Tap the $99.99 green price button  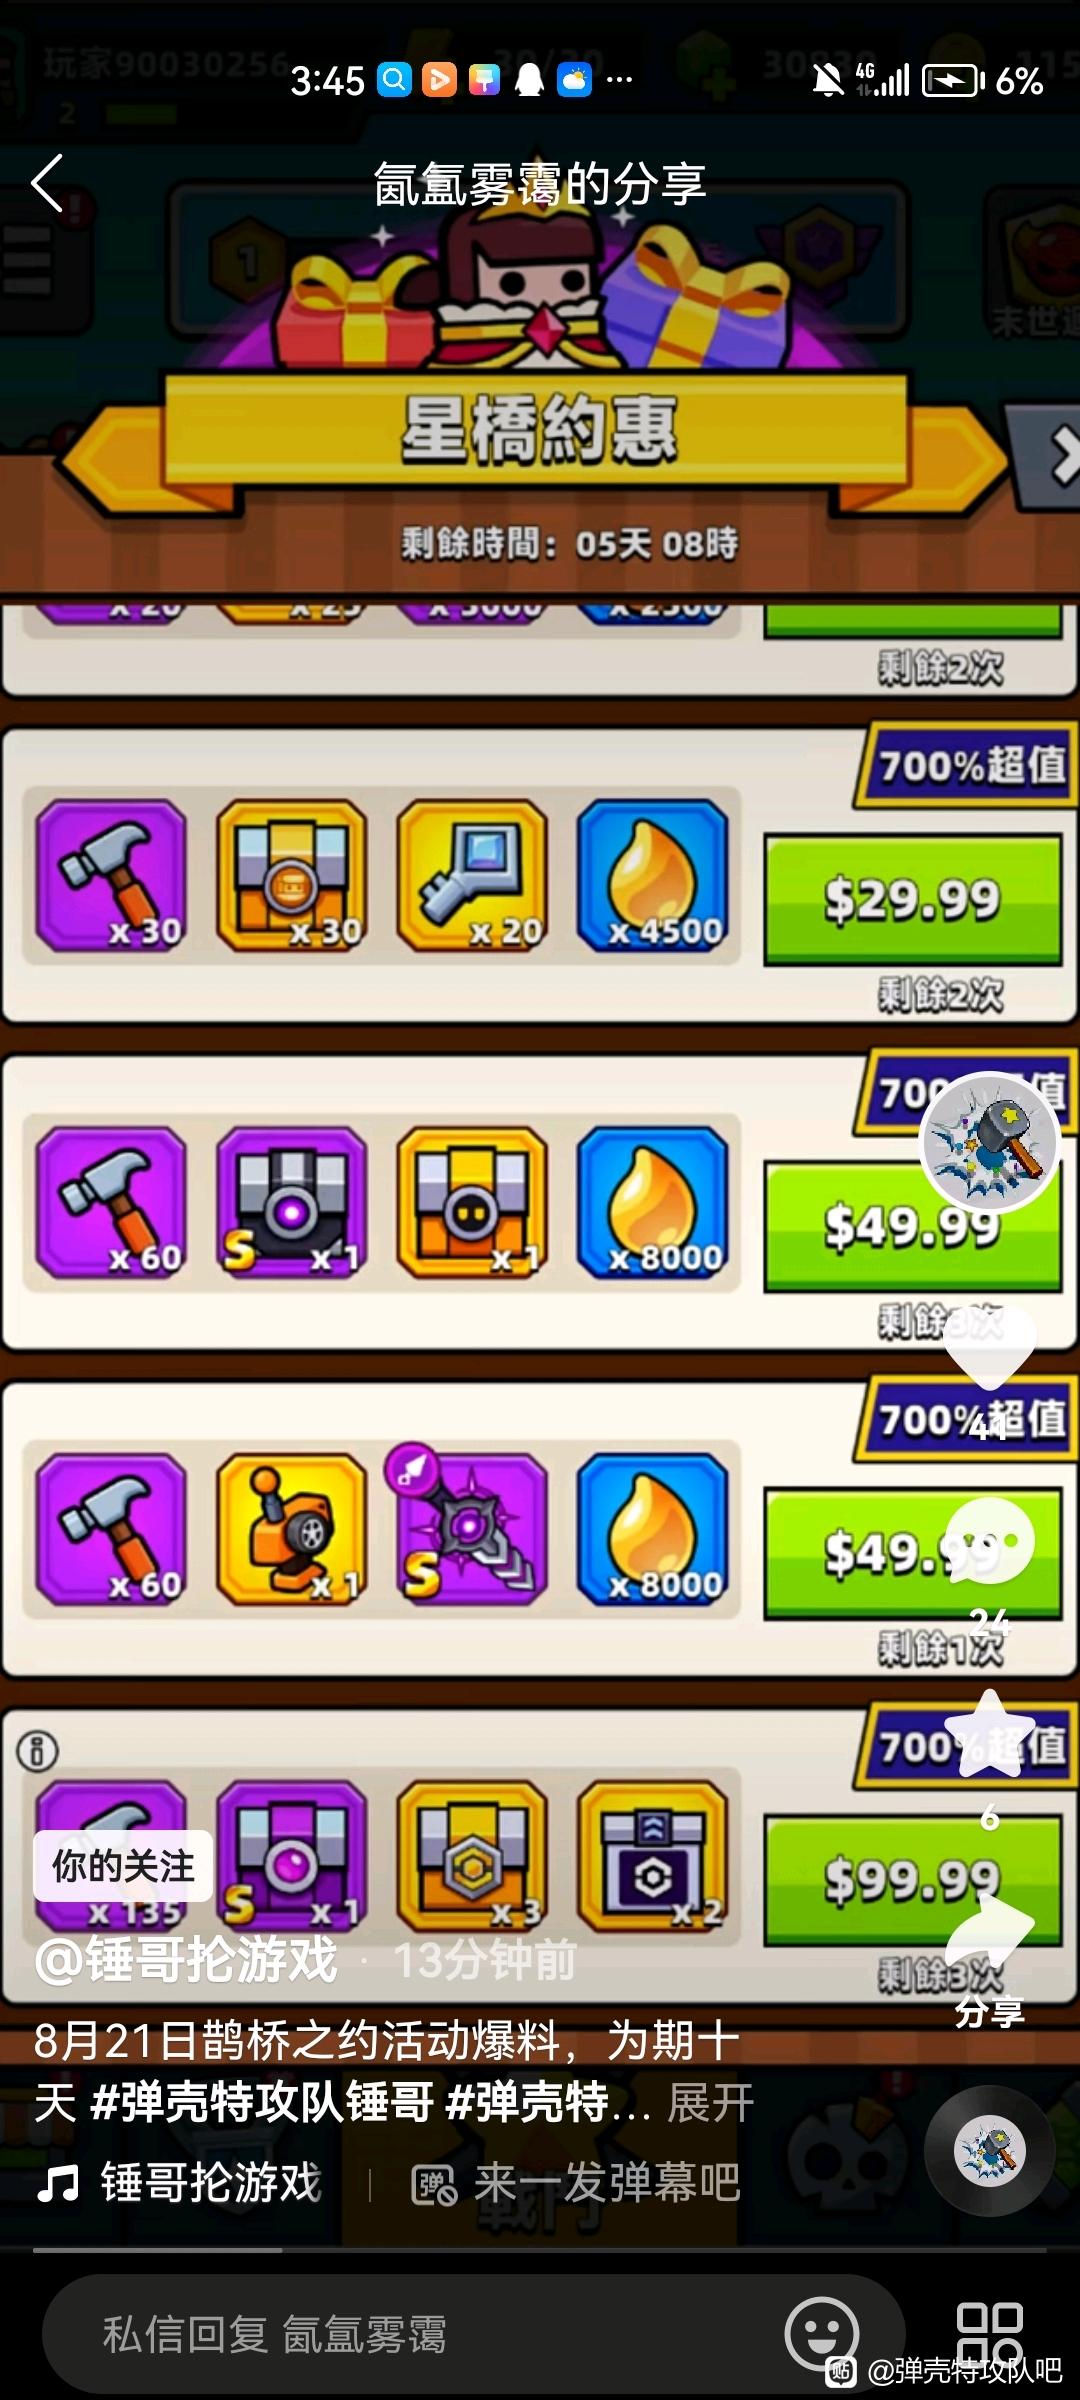point(912,1879)
